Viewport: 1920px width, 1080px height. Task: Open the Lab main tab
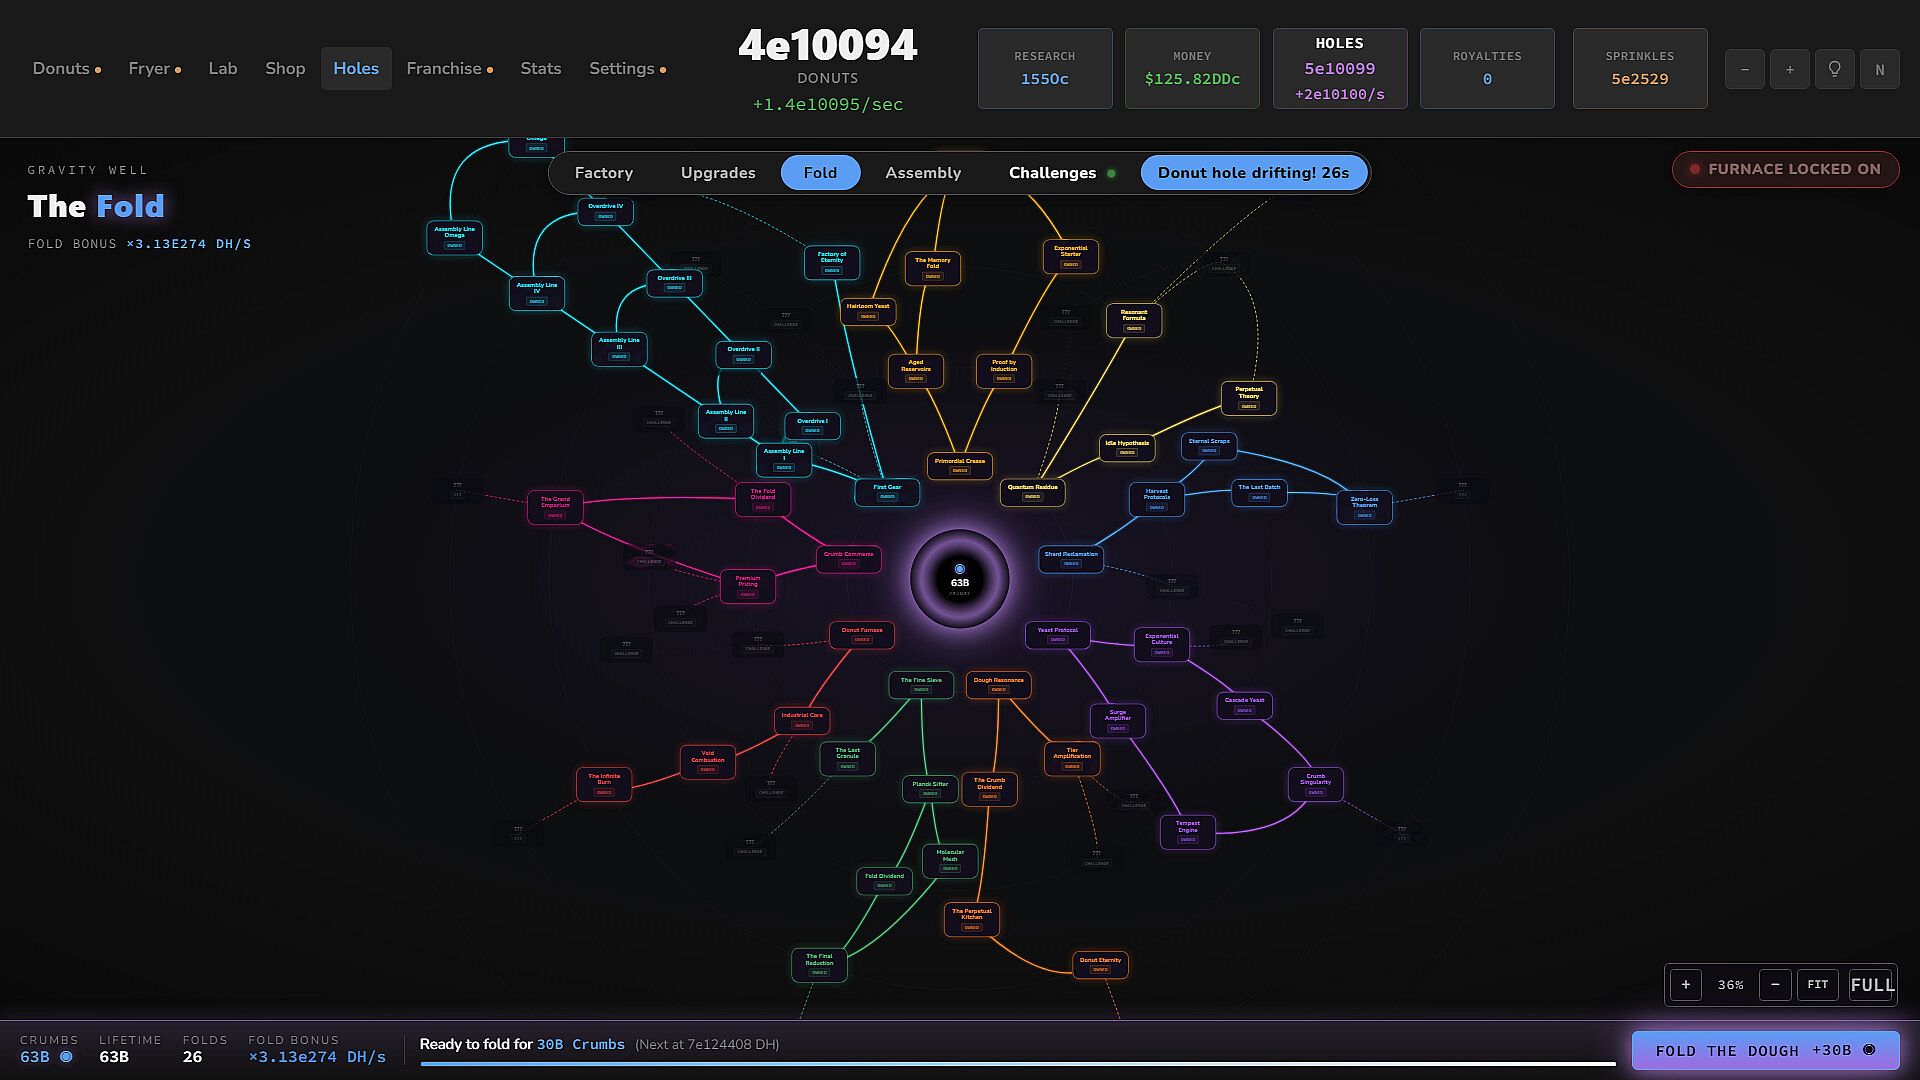(x=223, y=68)
